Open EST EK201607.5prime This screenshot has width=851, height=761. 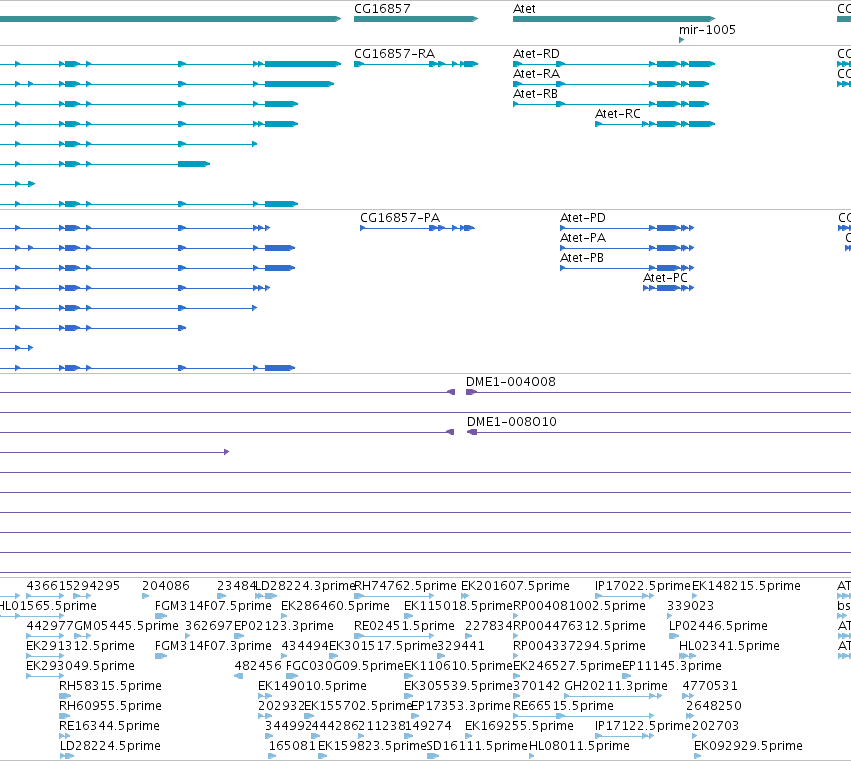pyautogui.click(x=515, y=586)
